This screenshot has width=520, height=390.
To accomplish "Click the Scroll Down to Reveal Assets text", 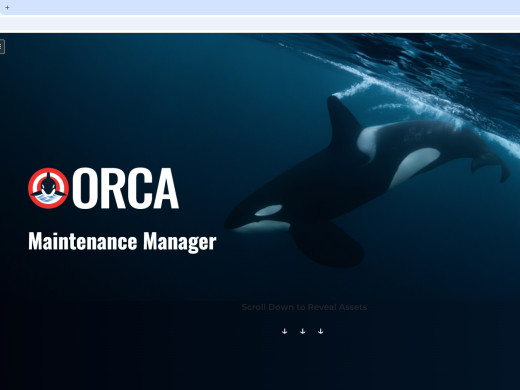I will click(304, 307).
